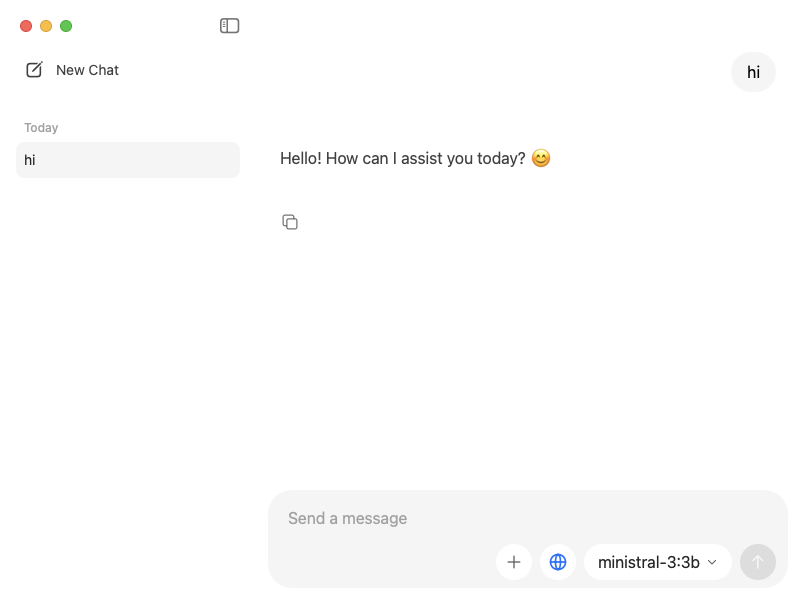Click the "hi" user message bubble
The height and width of the screenshot is (600, 800).
tap(753, 72)
